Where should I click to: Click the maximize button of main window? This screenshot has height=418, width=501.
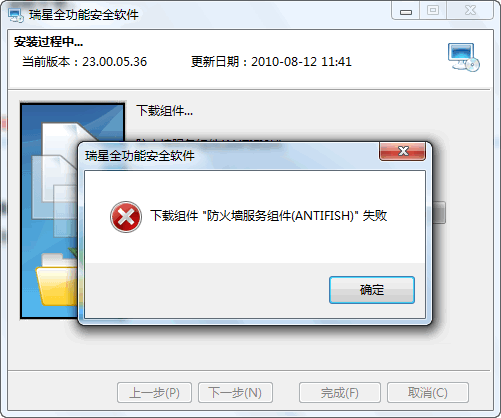[433, 10]
